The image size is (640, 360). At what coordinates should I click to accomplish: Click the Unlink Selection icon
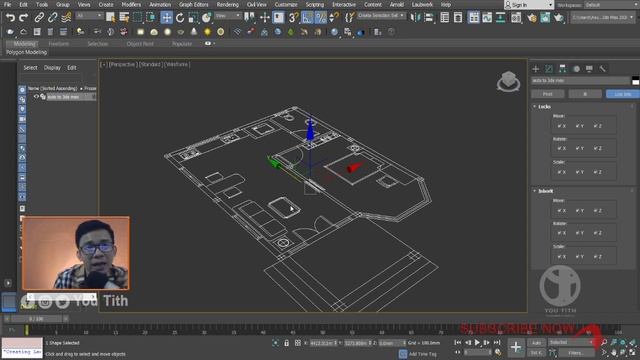52,18
